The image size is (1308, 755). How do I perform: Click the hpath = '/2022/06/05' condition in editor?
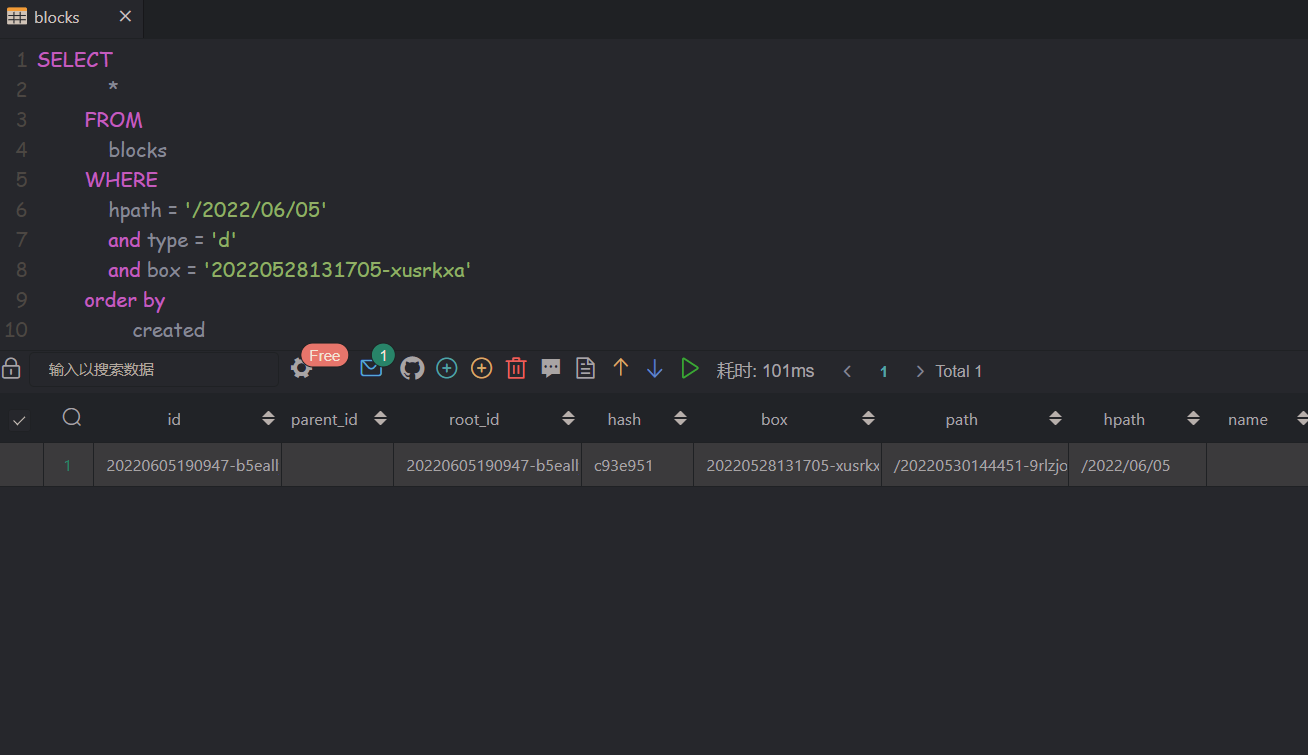219,210
